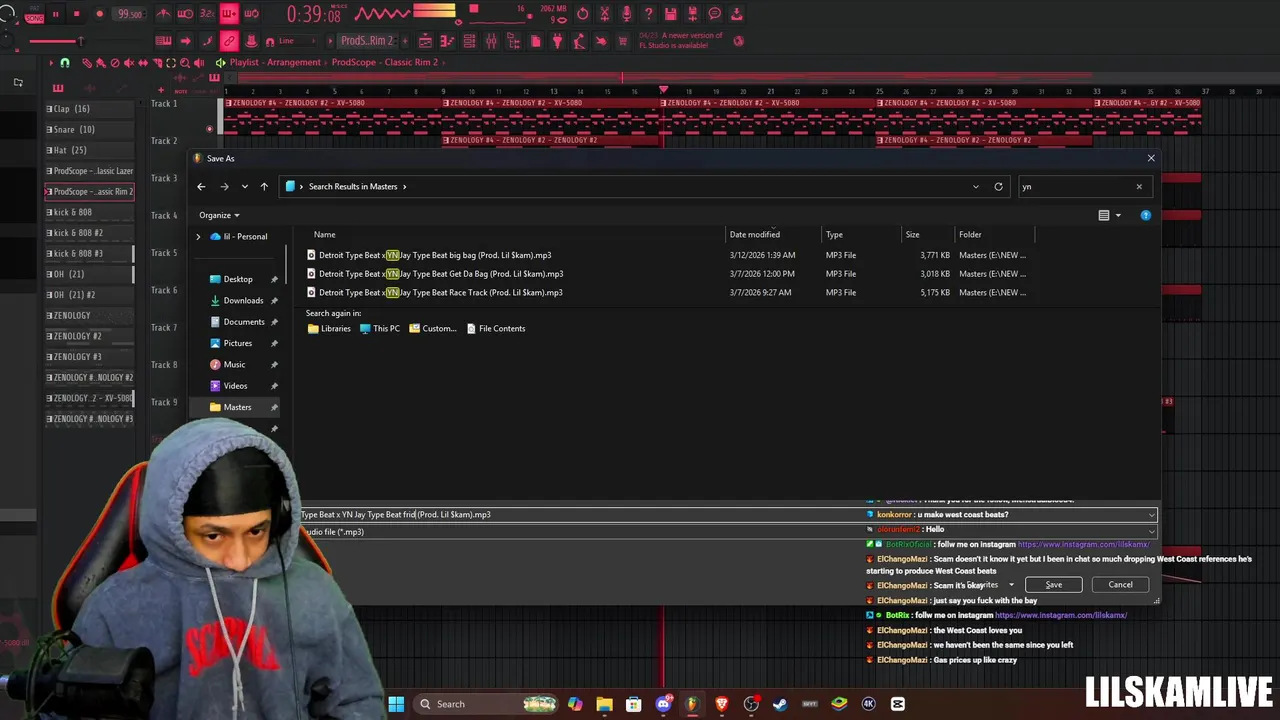
Task: Select the 'Get Da Bag' mp3 file
Action: (x=440, y=274)
